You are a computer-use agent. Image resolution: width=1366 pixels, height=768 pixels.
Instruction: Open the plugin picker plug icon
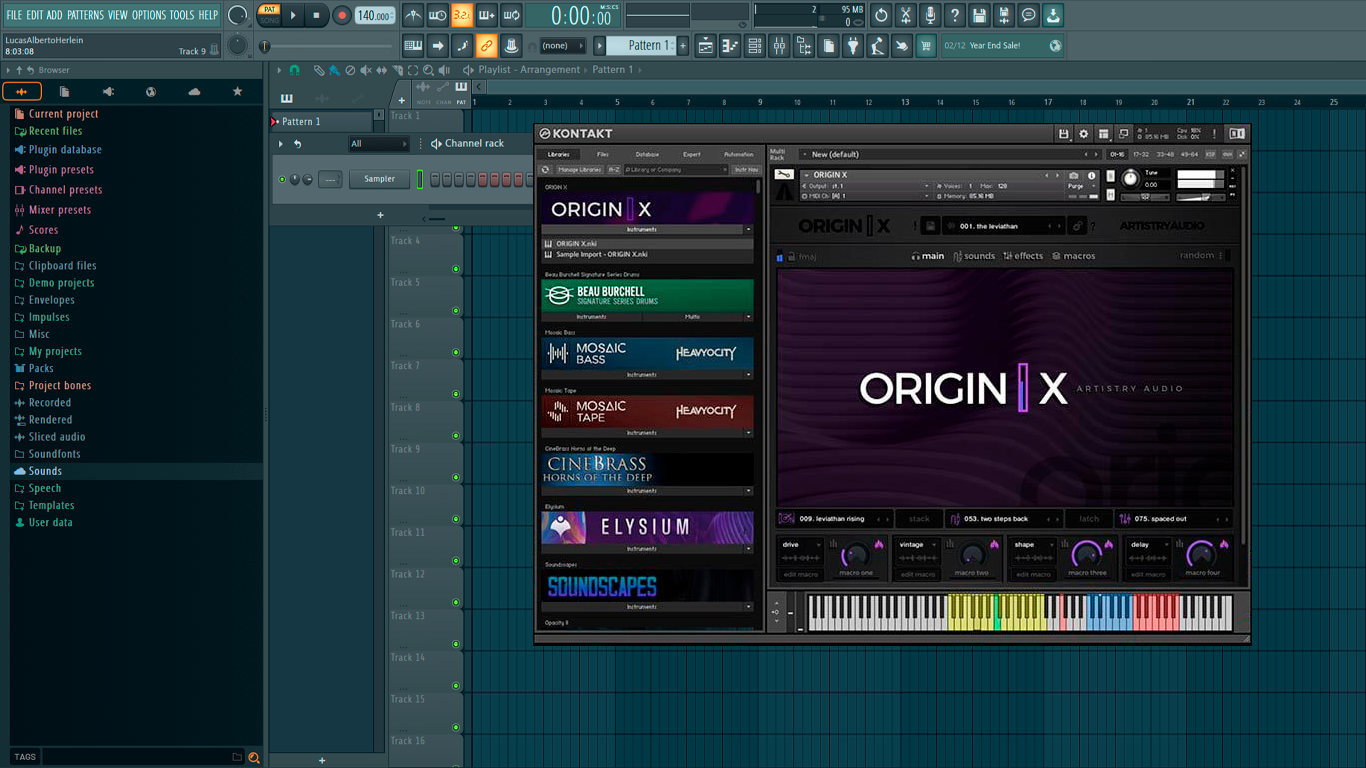point(853,46)
